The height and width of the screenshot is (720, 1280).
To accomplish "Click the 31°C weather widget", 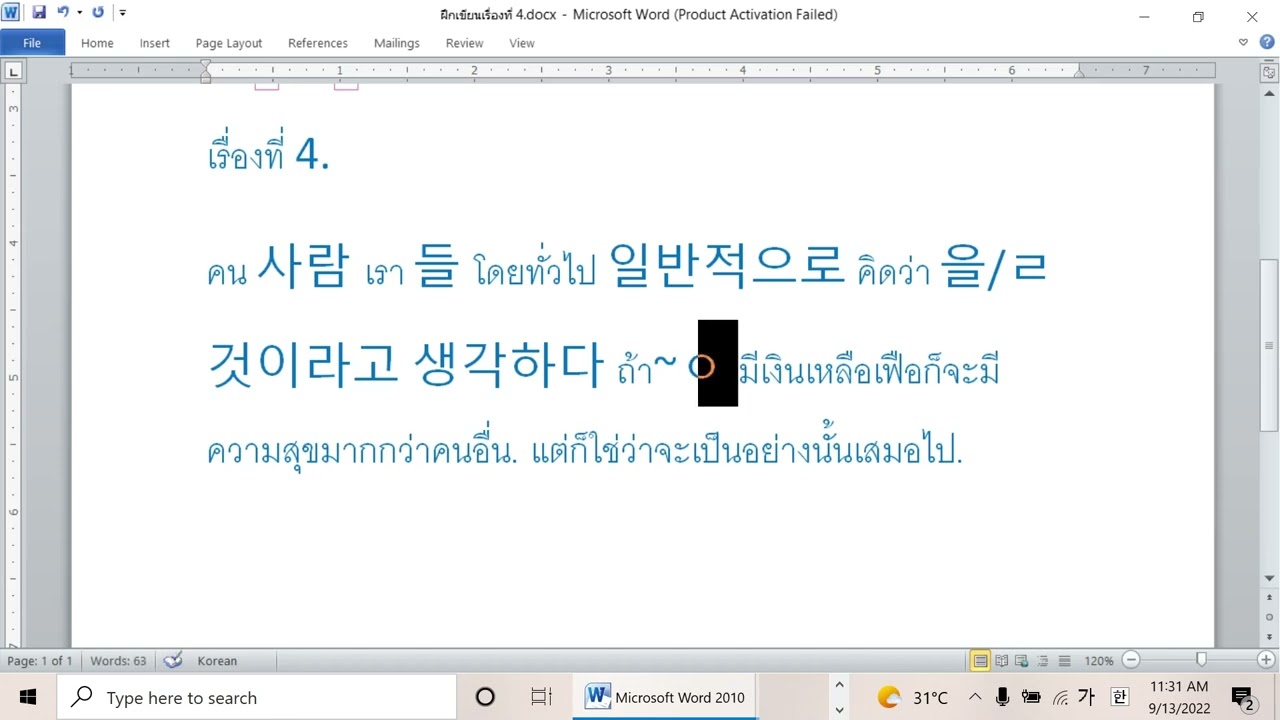I will tap(913, 697).
